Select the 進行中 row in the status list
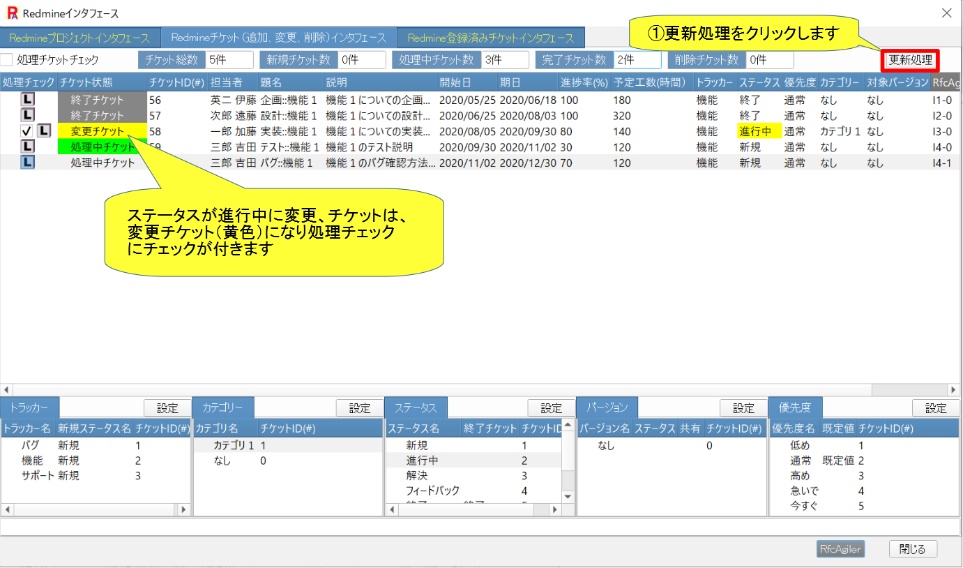Viewport: 963px width, 568px height. click(x=474, y=460)
